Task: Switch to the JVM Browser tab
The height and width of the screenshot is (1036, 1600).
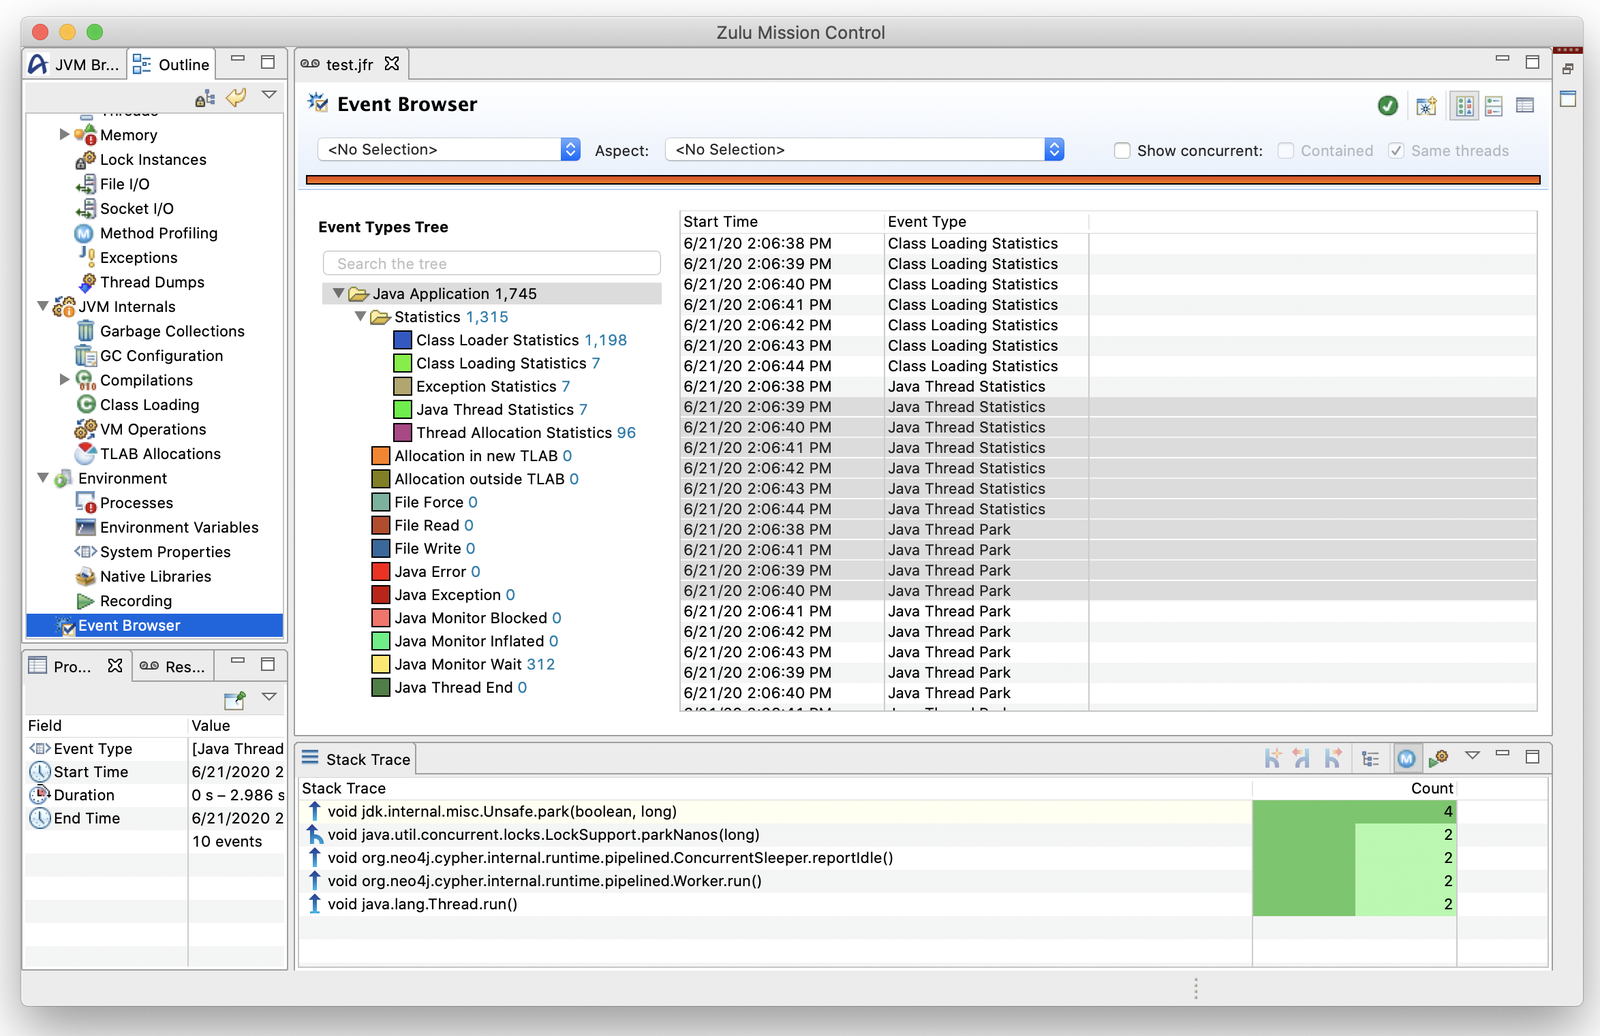Action: click(x=75, y=64)
